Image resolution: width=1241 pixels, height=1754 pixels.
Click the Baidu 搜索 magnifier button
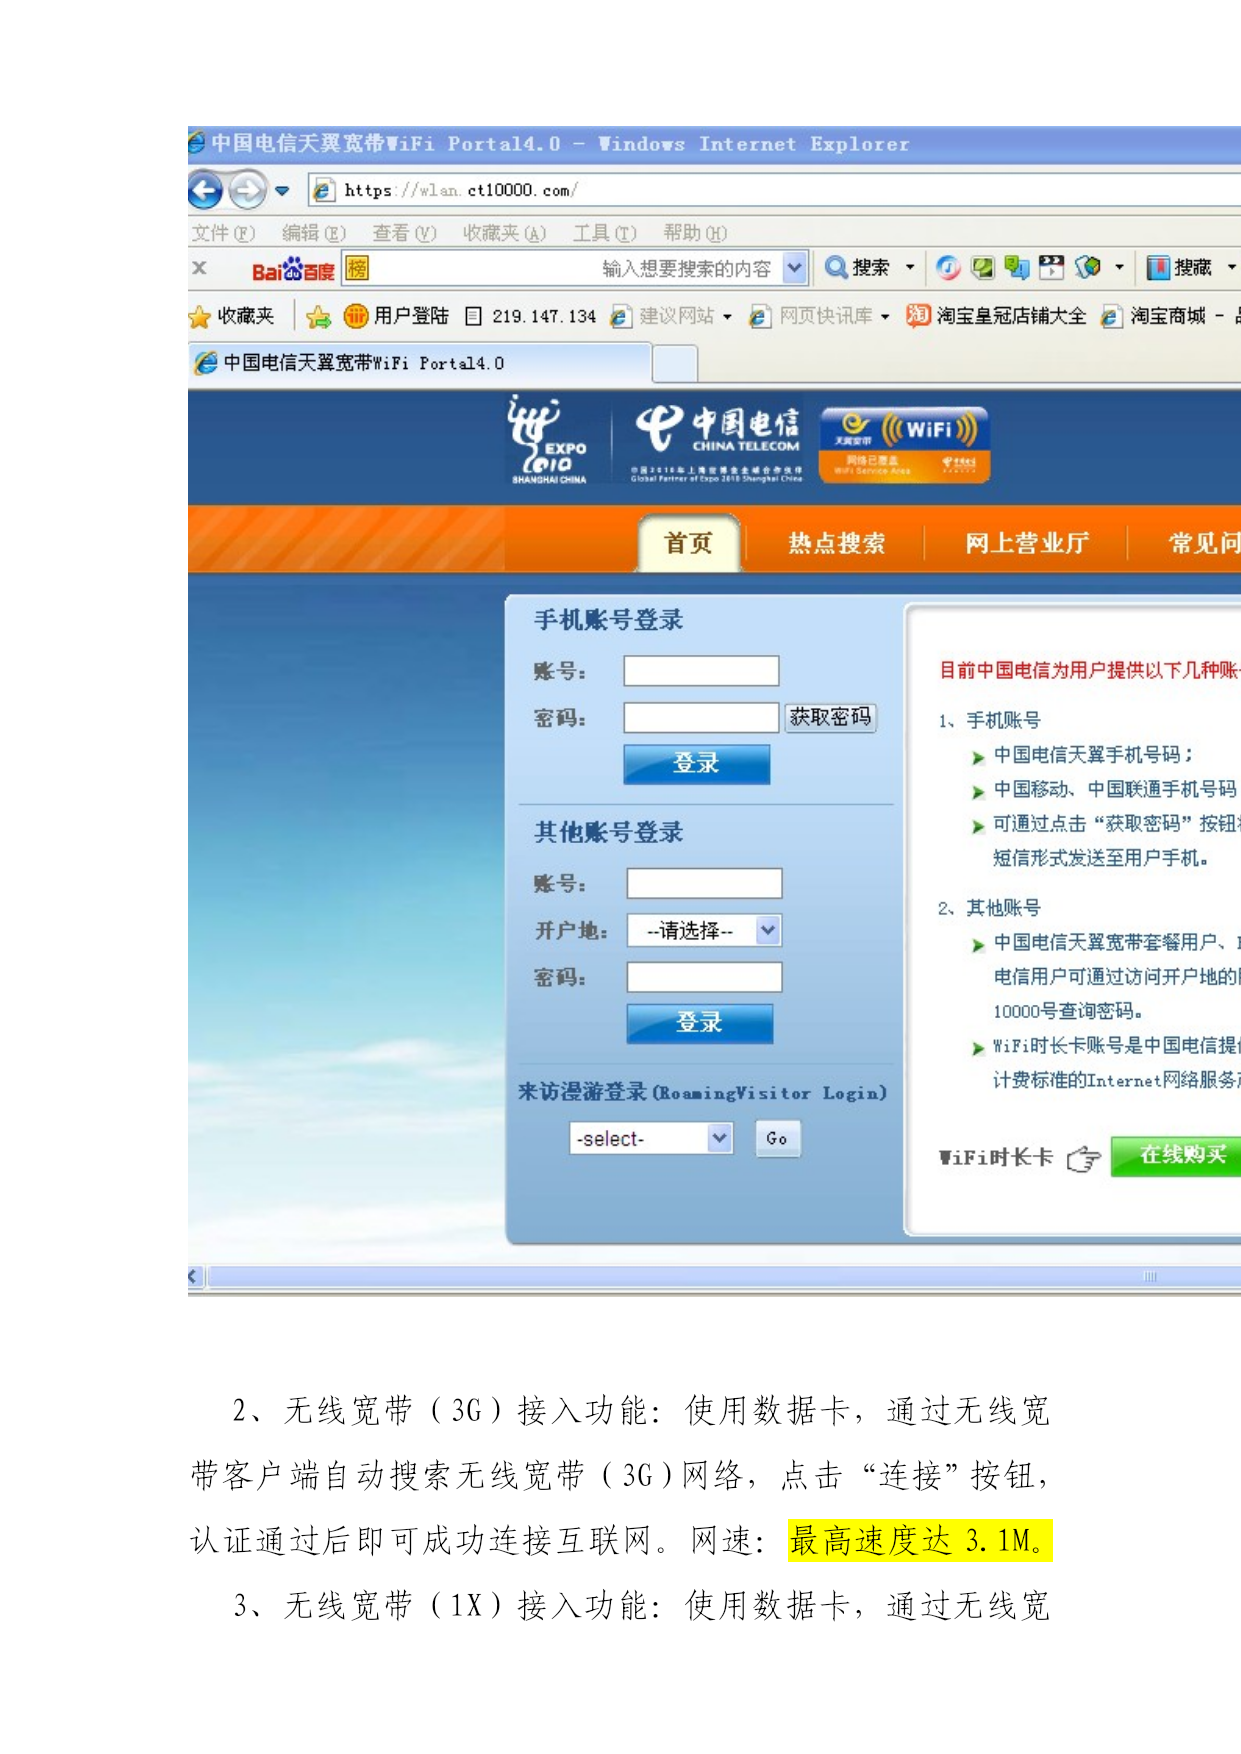[857, 268]
